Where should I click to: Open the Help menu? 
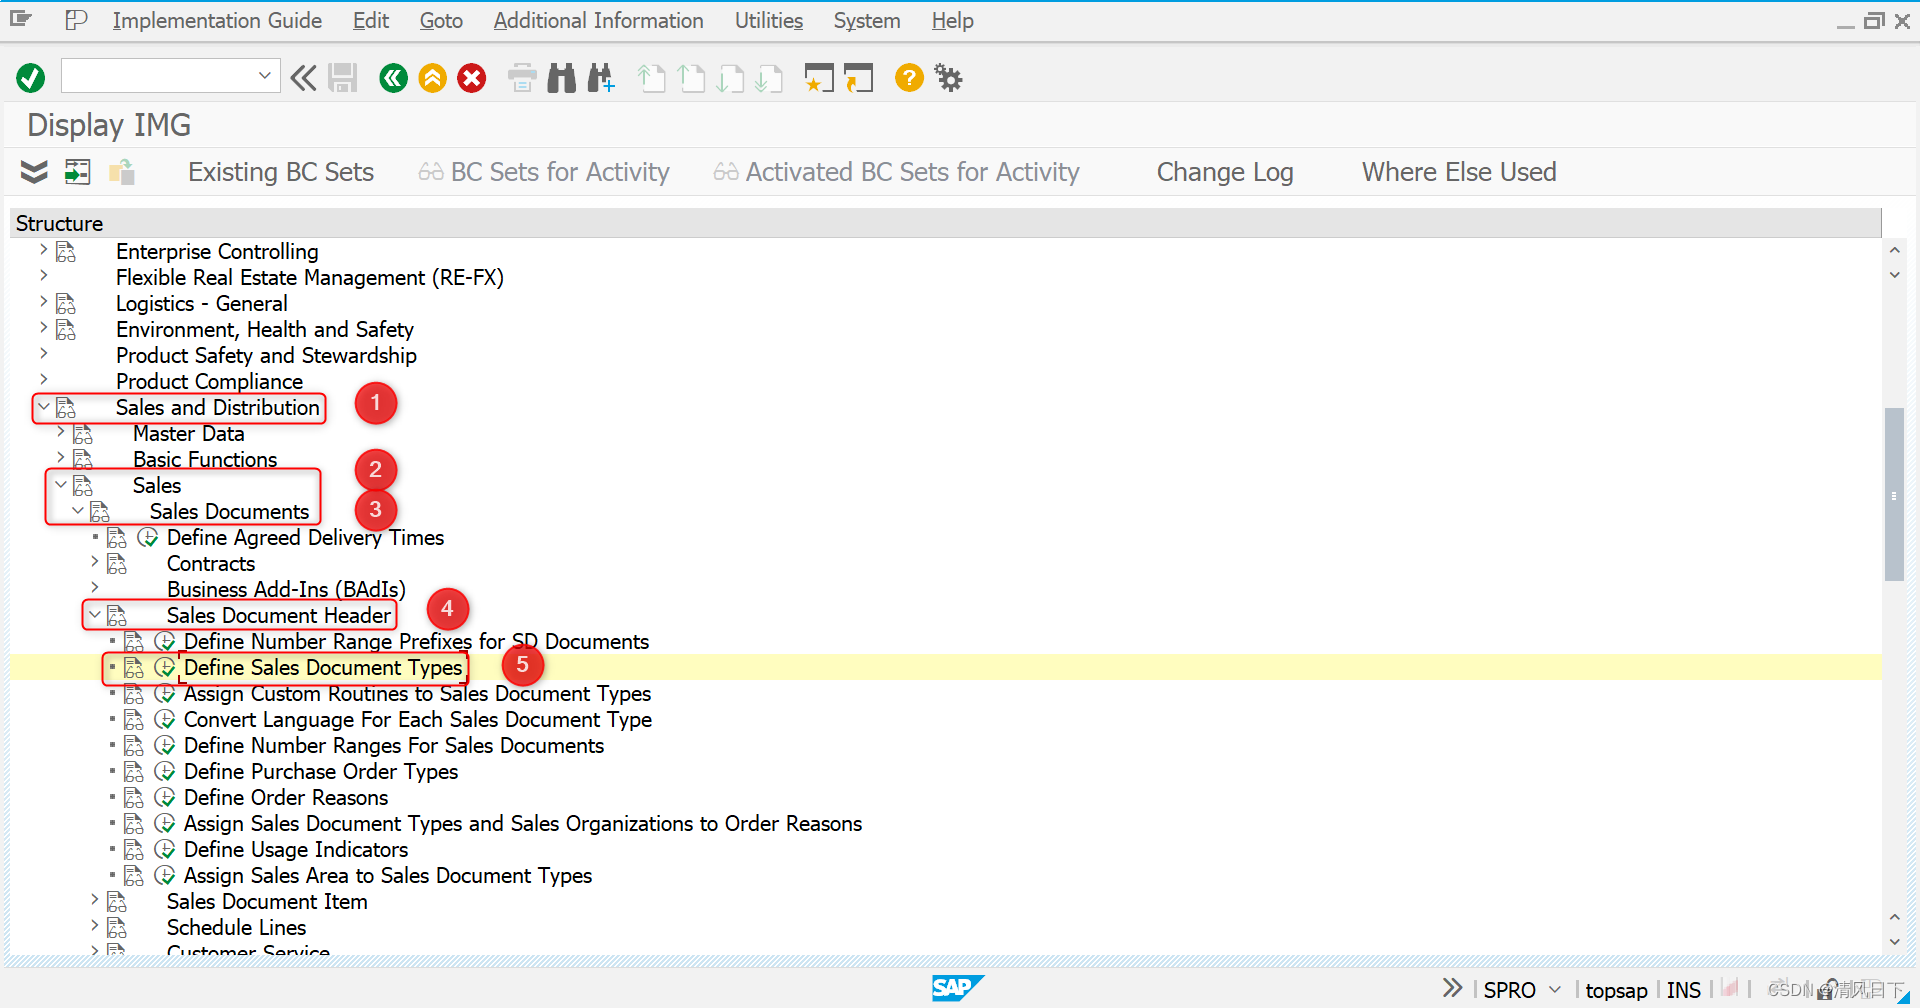(x=953, y=20)
